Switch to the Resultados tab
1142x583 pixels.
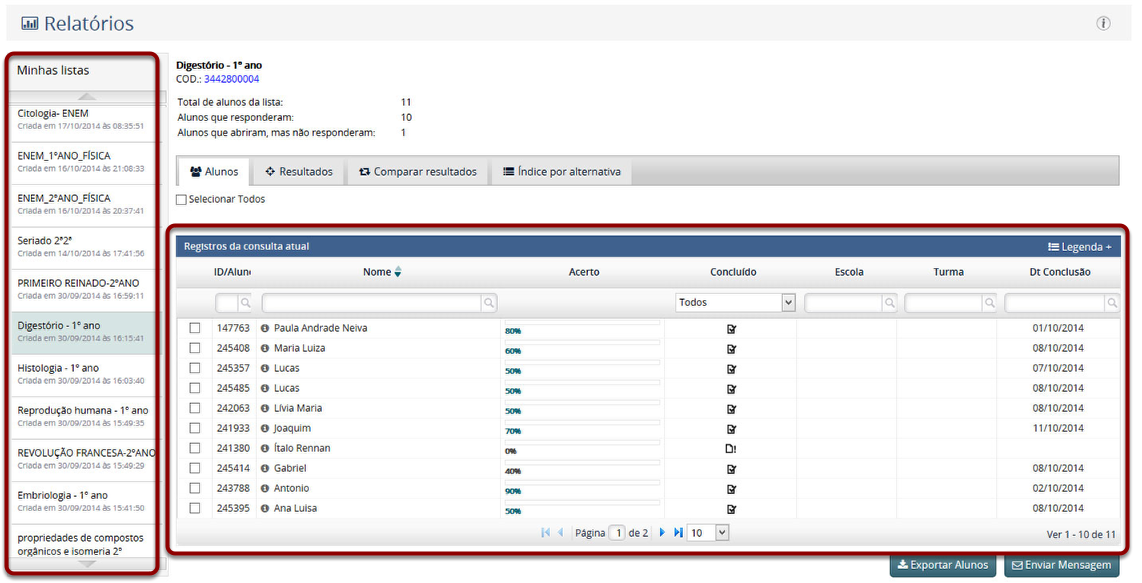(x=298, y=172)
